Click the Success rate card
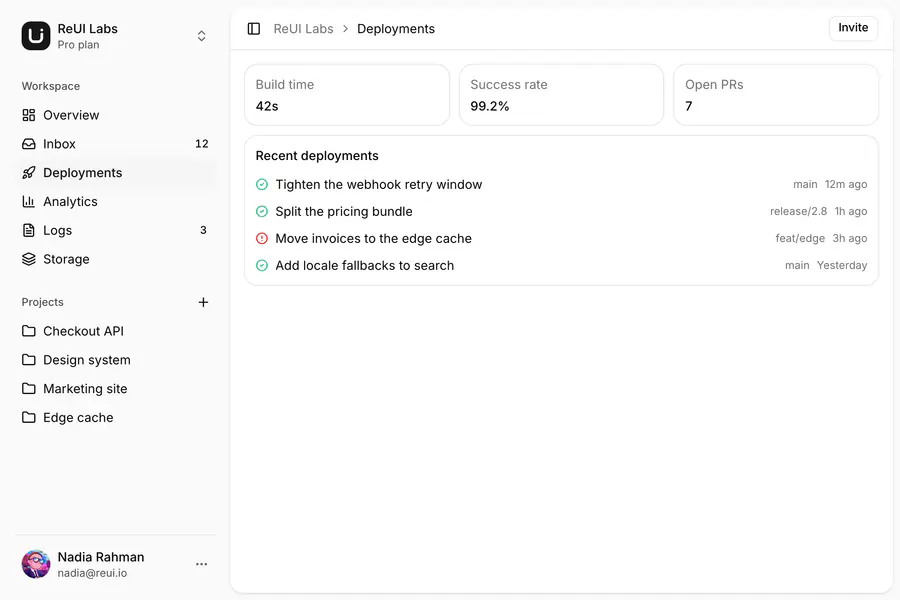900x600 pixels. click(x=561, y=95)
